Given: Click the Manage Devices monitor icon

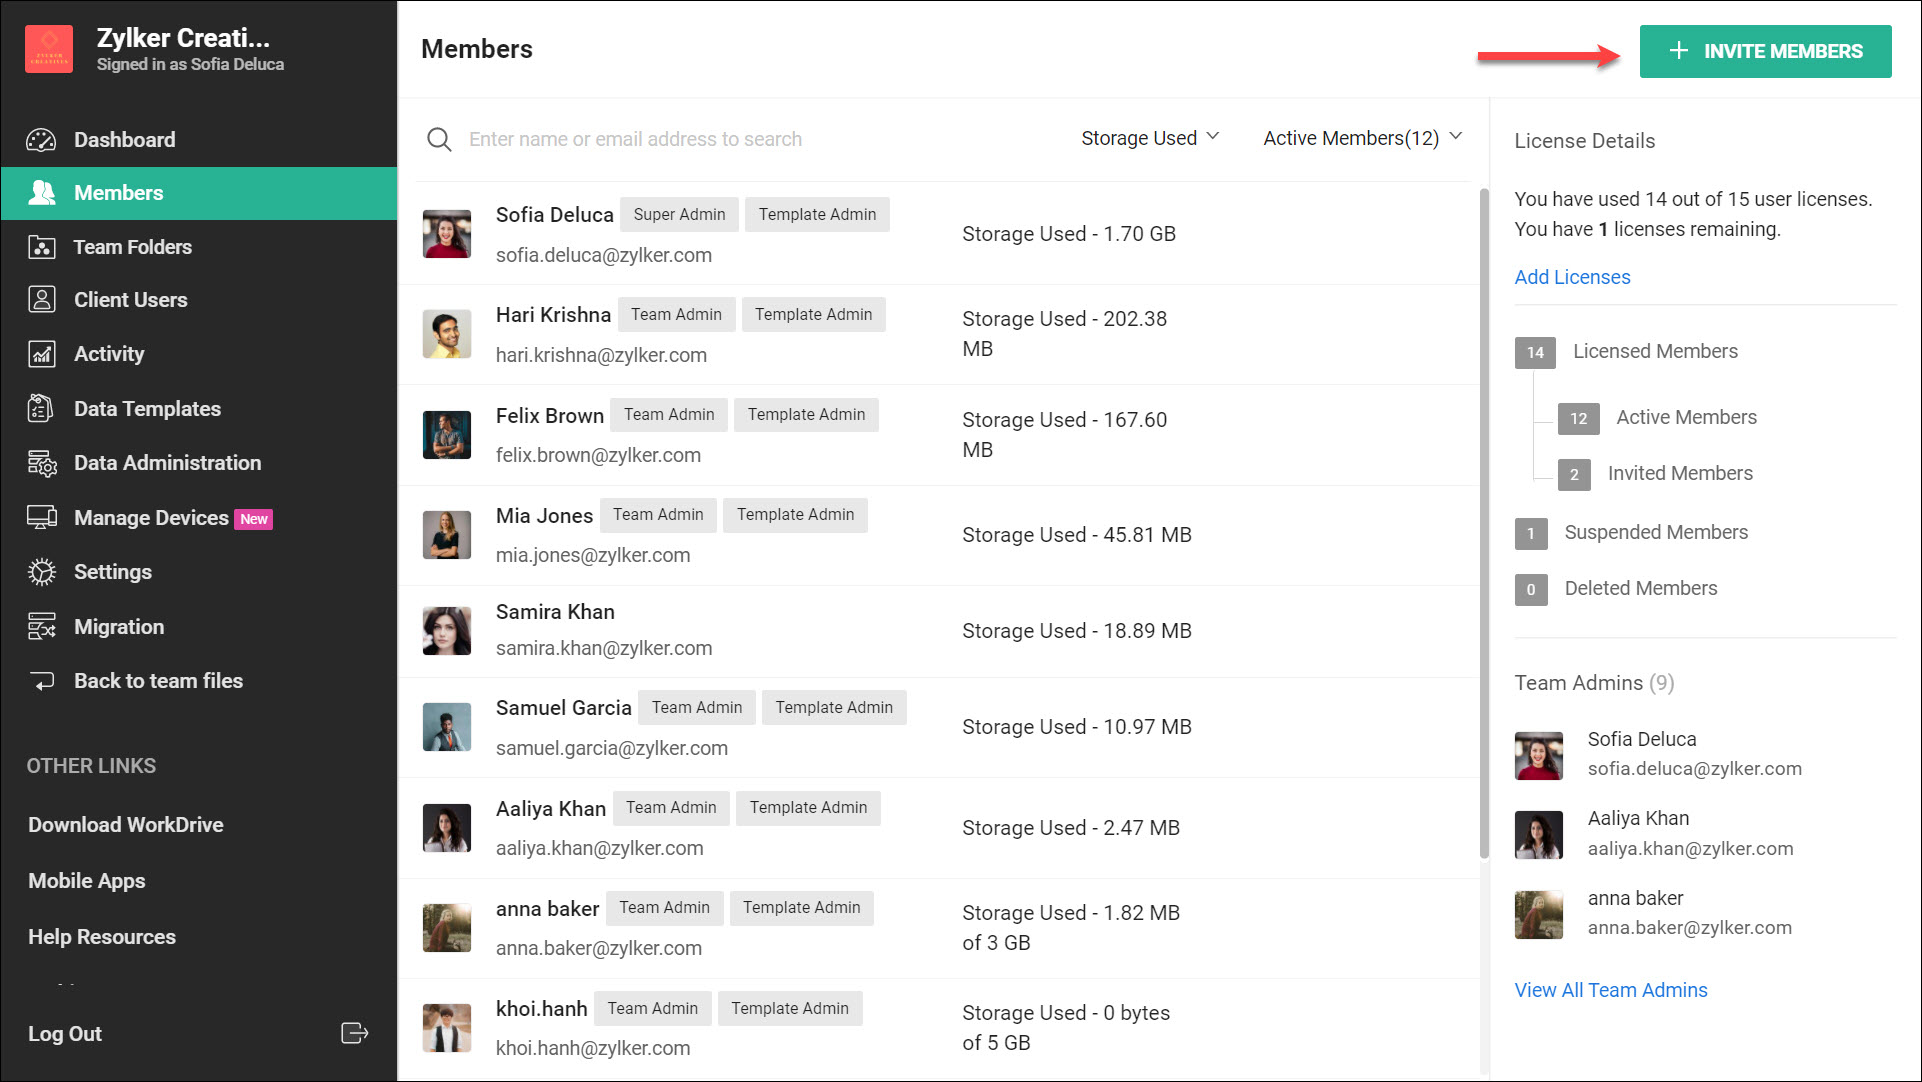Looking at the screenshot, I should [x=41, y=518].
